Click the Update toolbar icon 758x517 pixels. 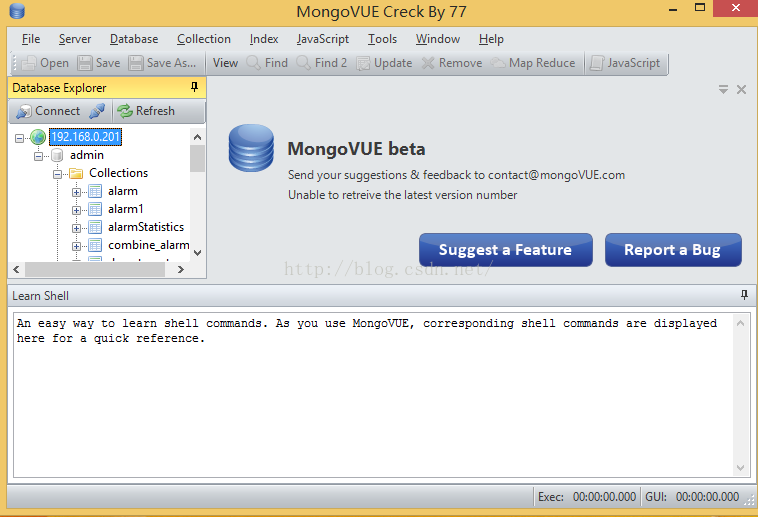tap(363, 63)
